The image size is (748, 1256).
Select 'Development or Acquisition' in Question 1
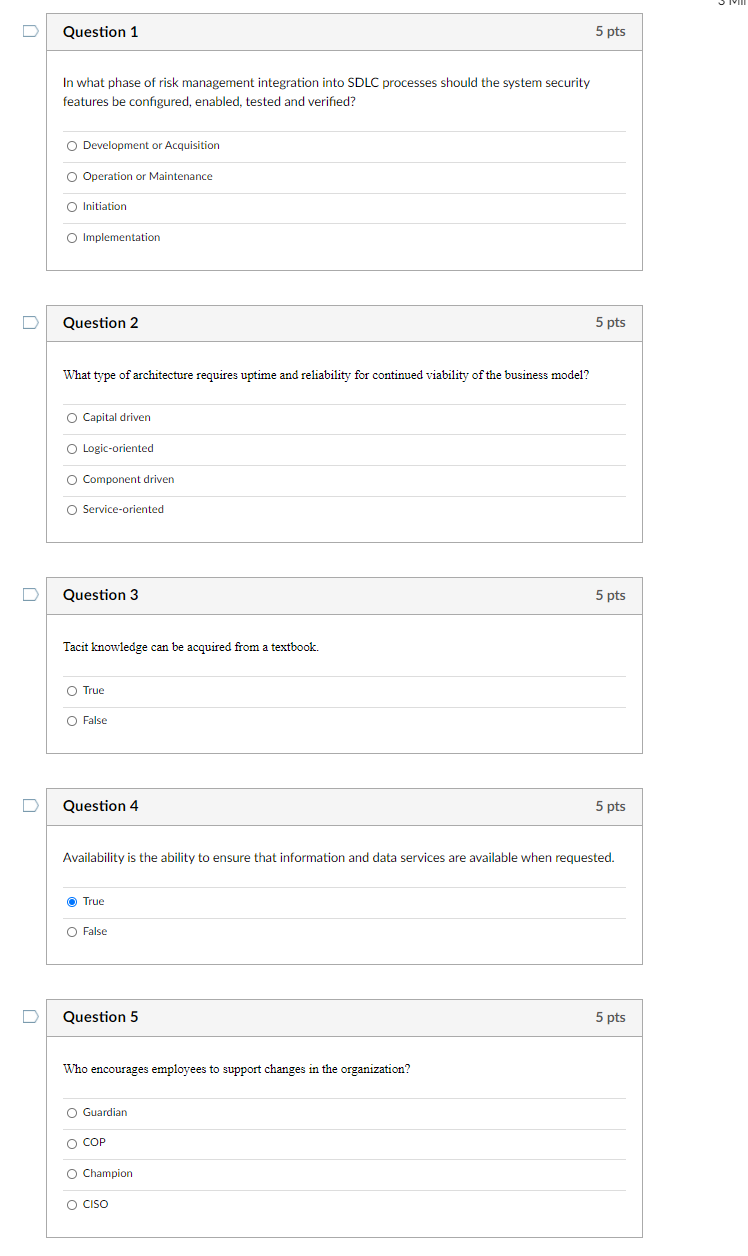coord(71,146)
